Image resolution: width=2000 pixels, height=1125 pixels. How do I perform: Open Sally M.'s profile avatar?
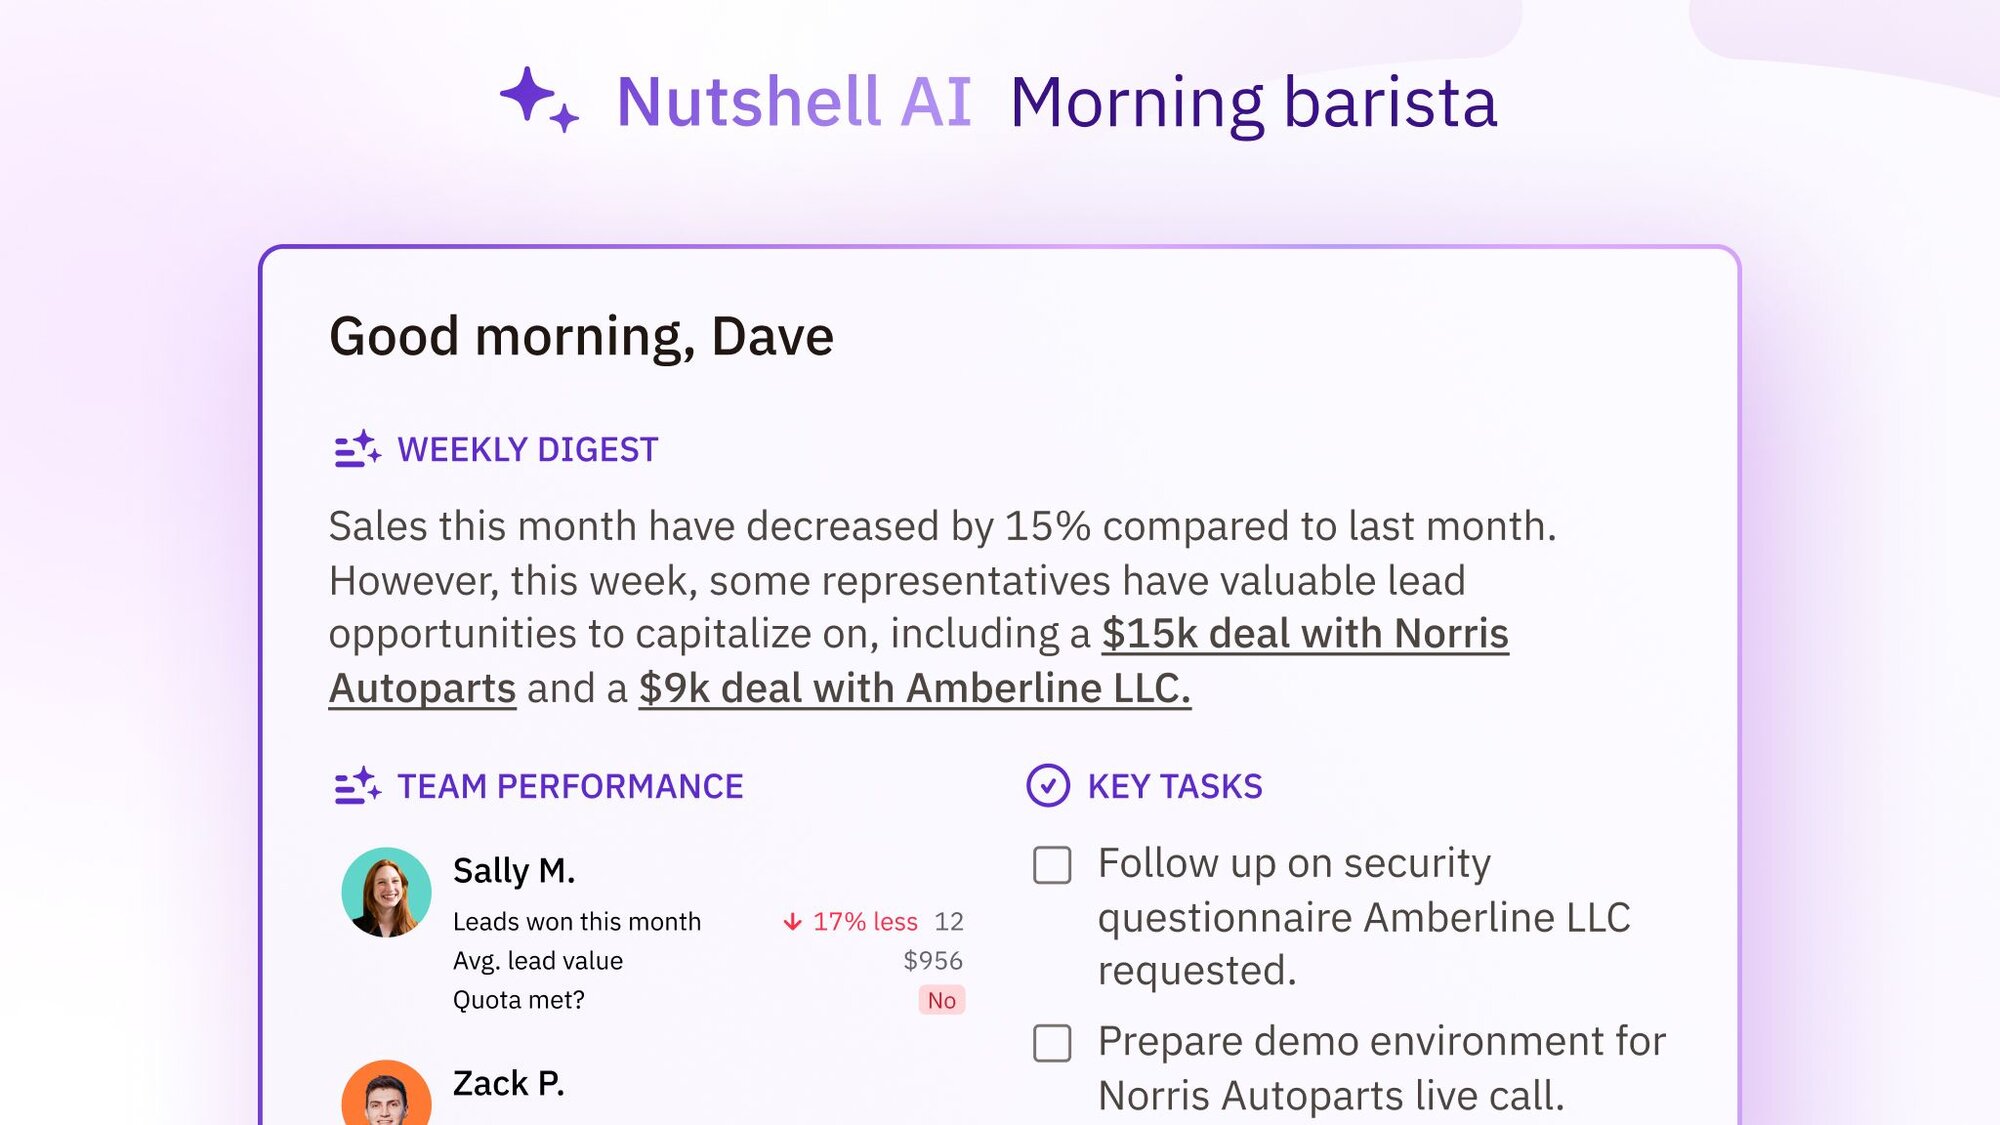[386, 892]
